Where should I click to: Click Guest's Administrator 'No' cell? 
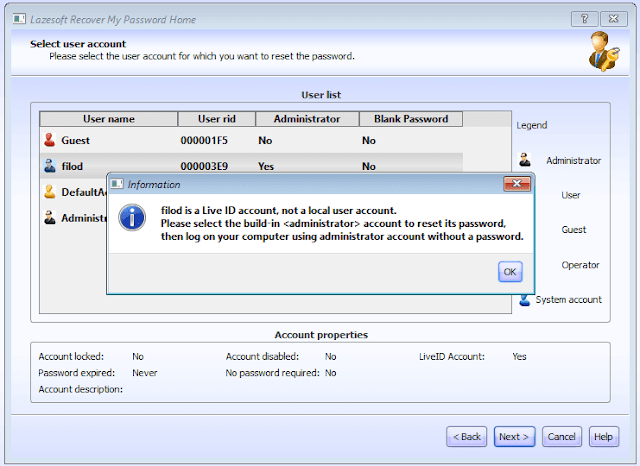pos(265,140)
